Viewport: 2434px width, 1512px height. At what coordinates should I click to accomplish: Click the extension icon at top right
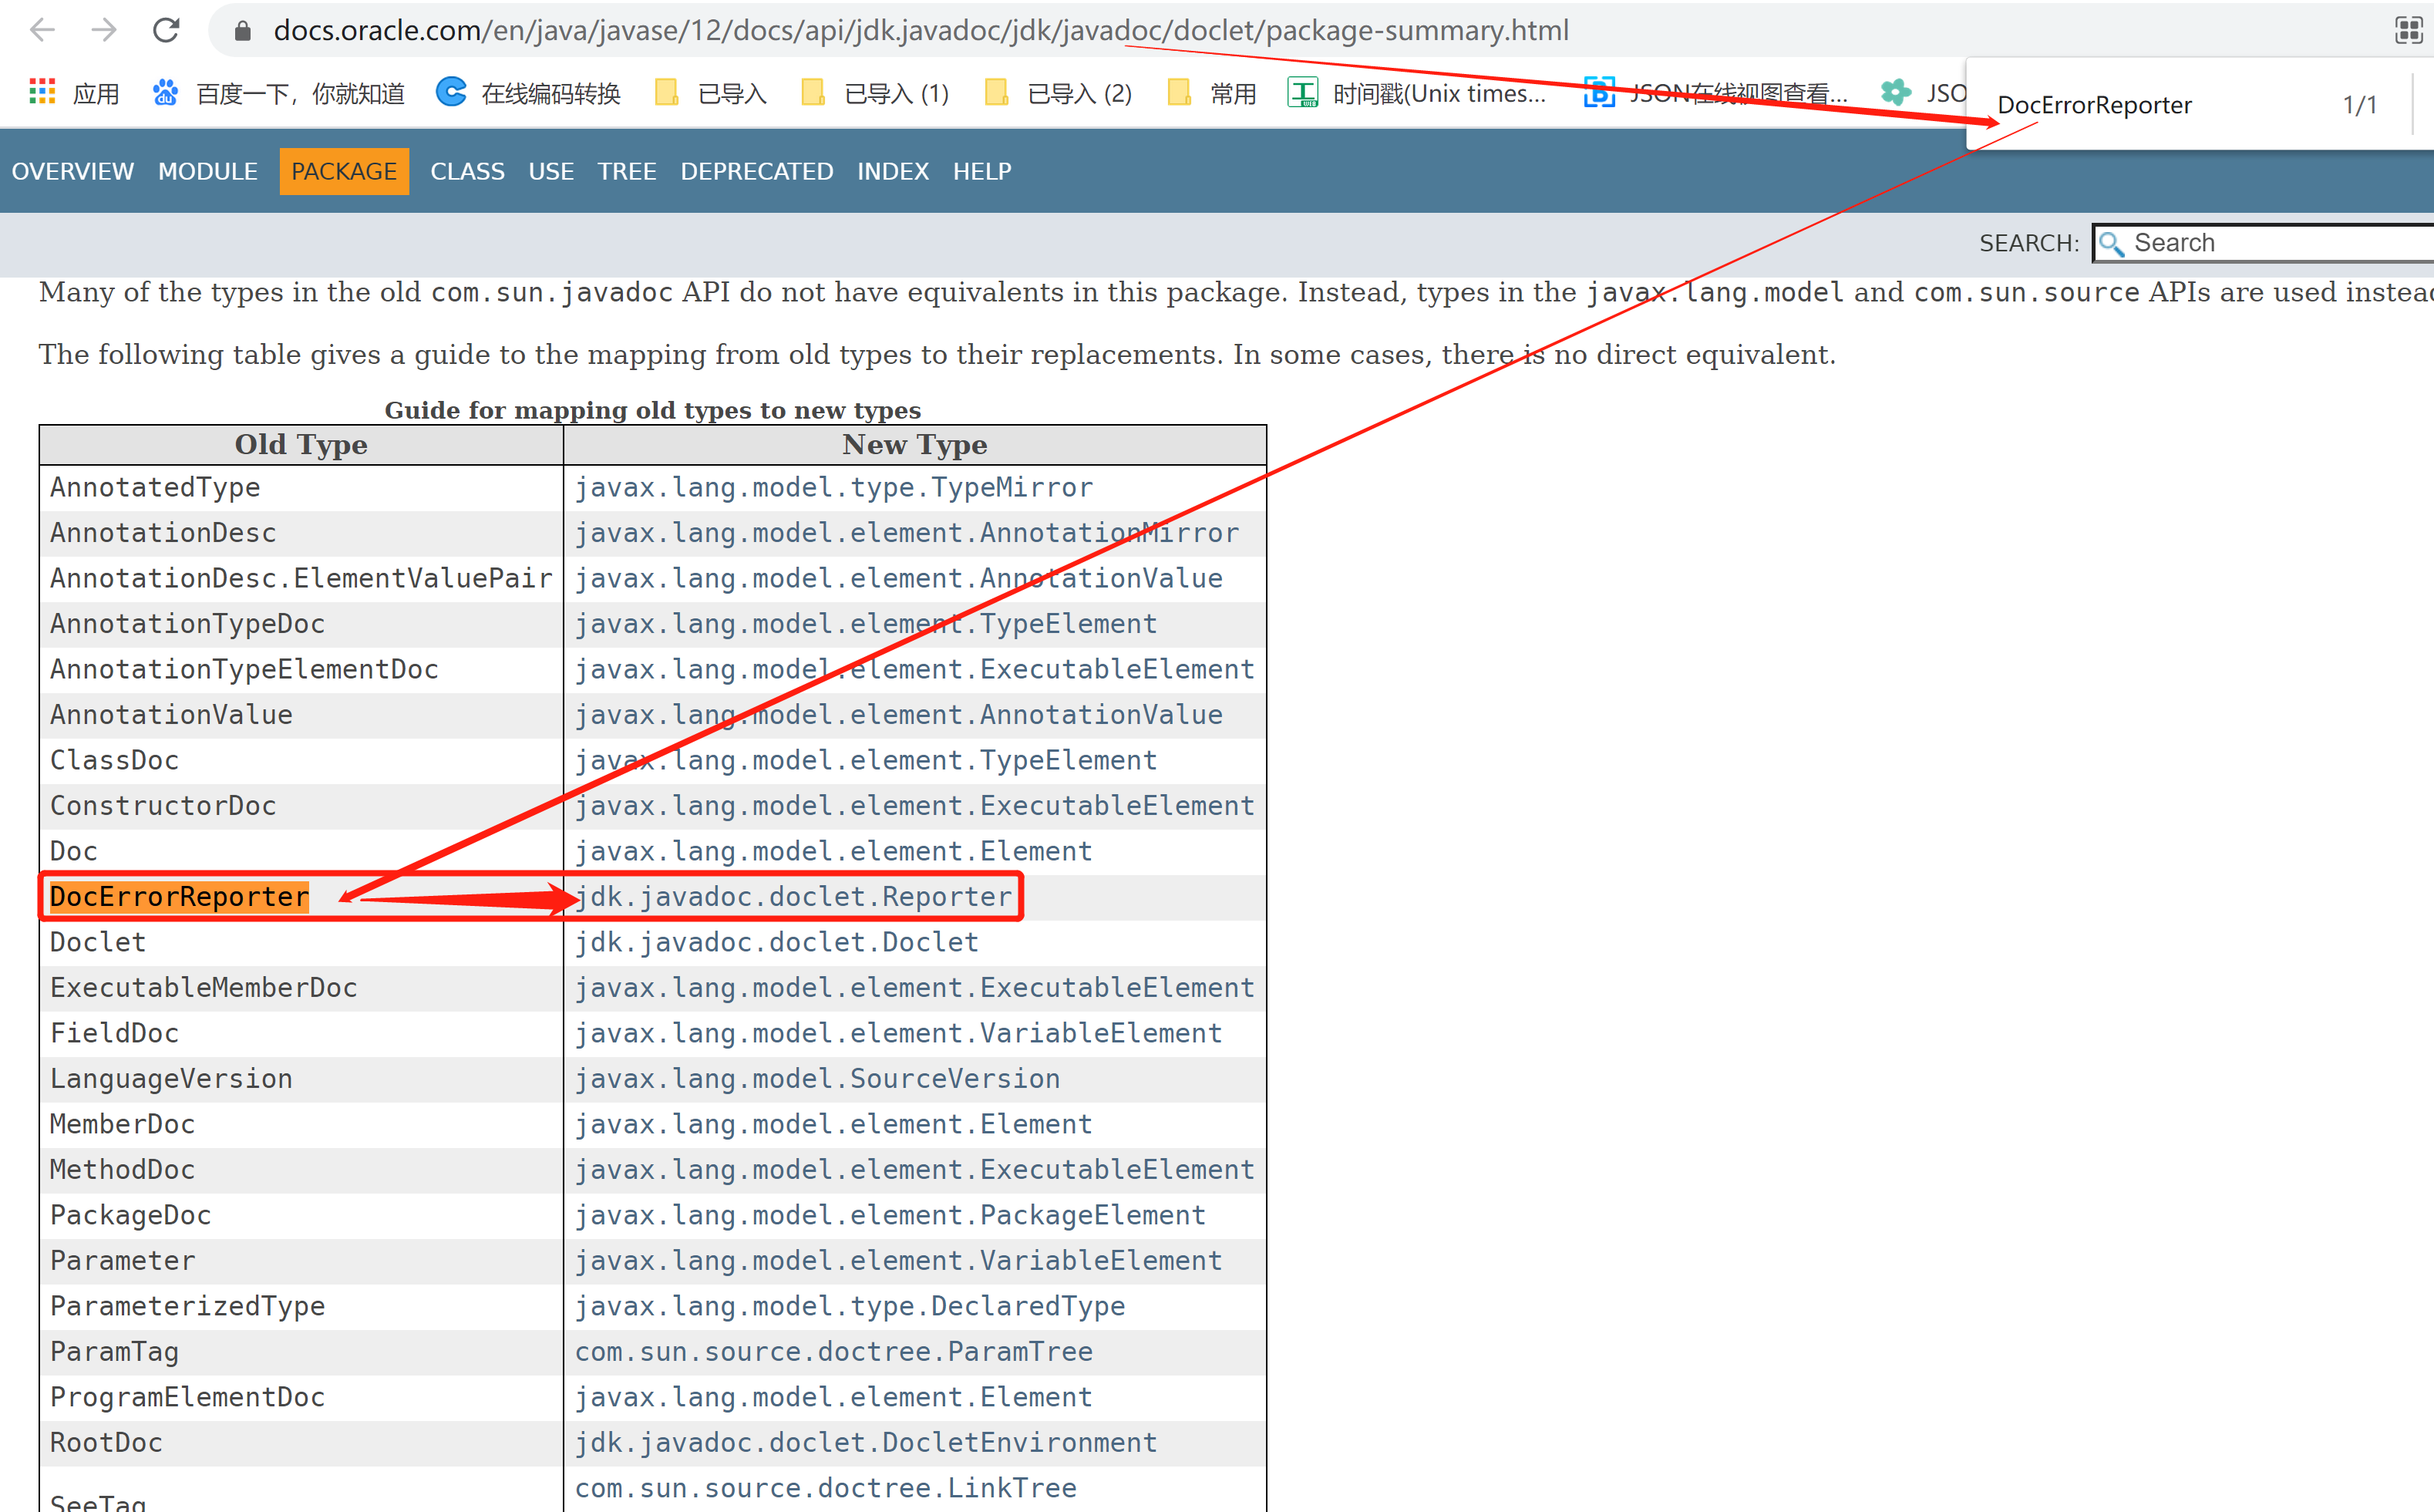point(2407,30)
